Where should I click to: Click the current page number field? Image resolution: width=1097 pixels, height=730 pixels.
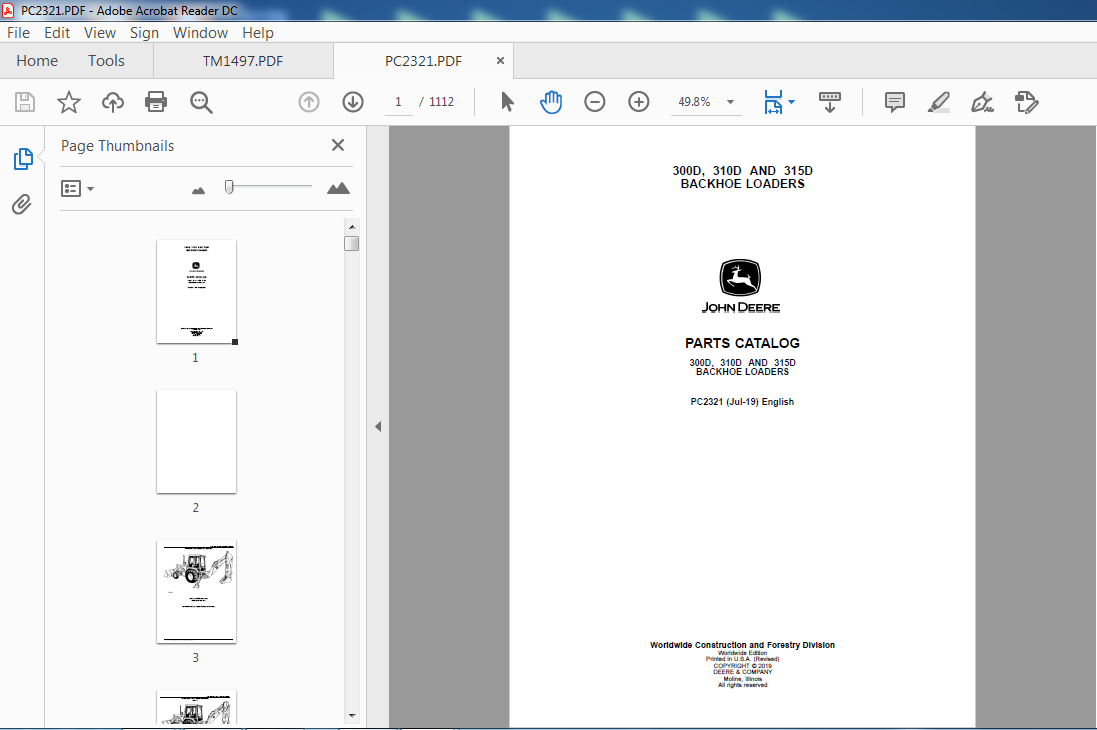coord(398,102)
